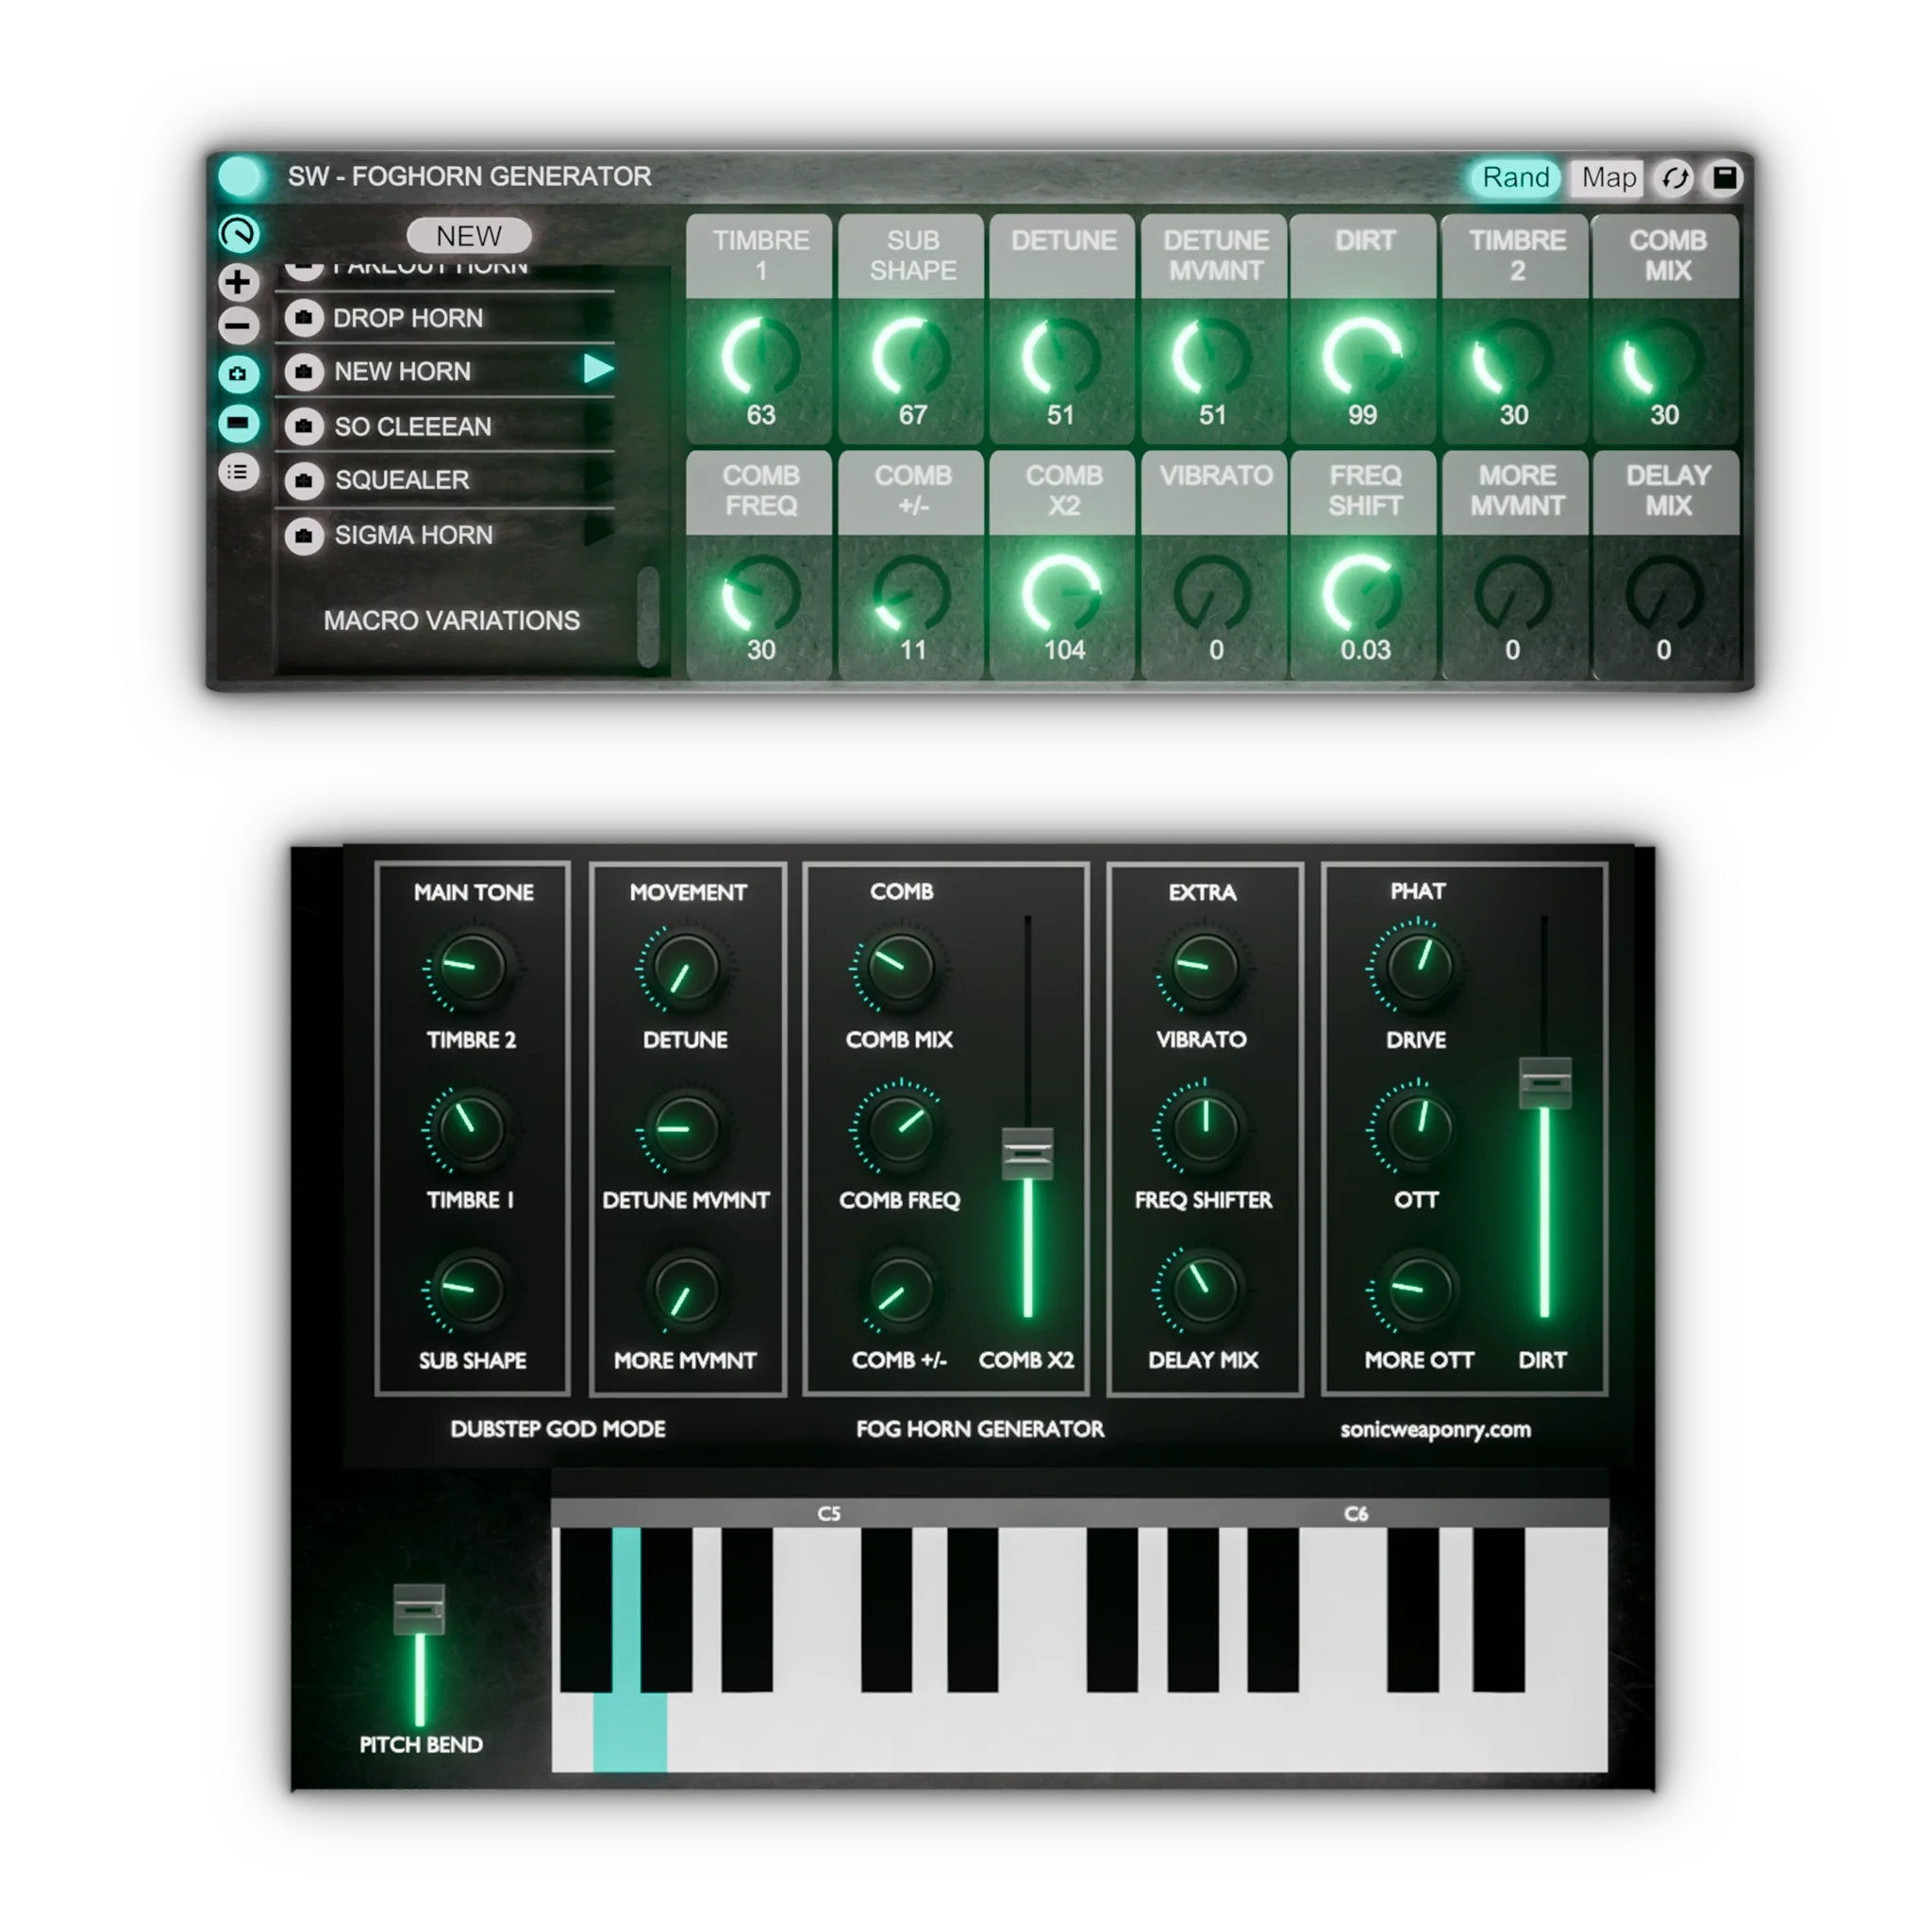The image size is (1932, 1932).
Task: Click DETUNE knob in MOVEMENT panel
Action: (685, 968)
